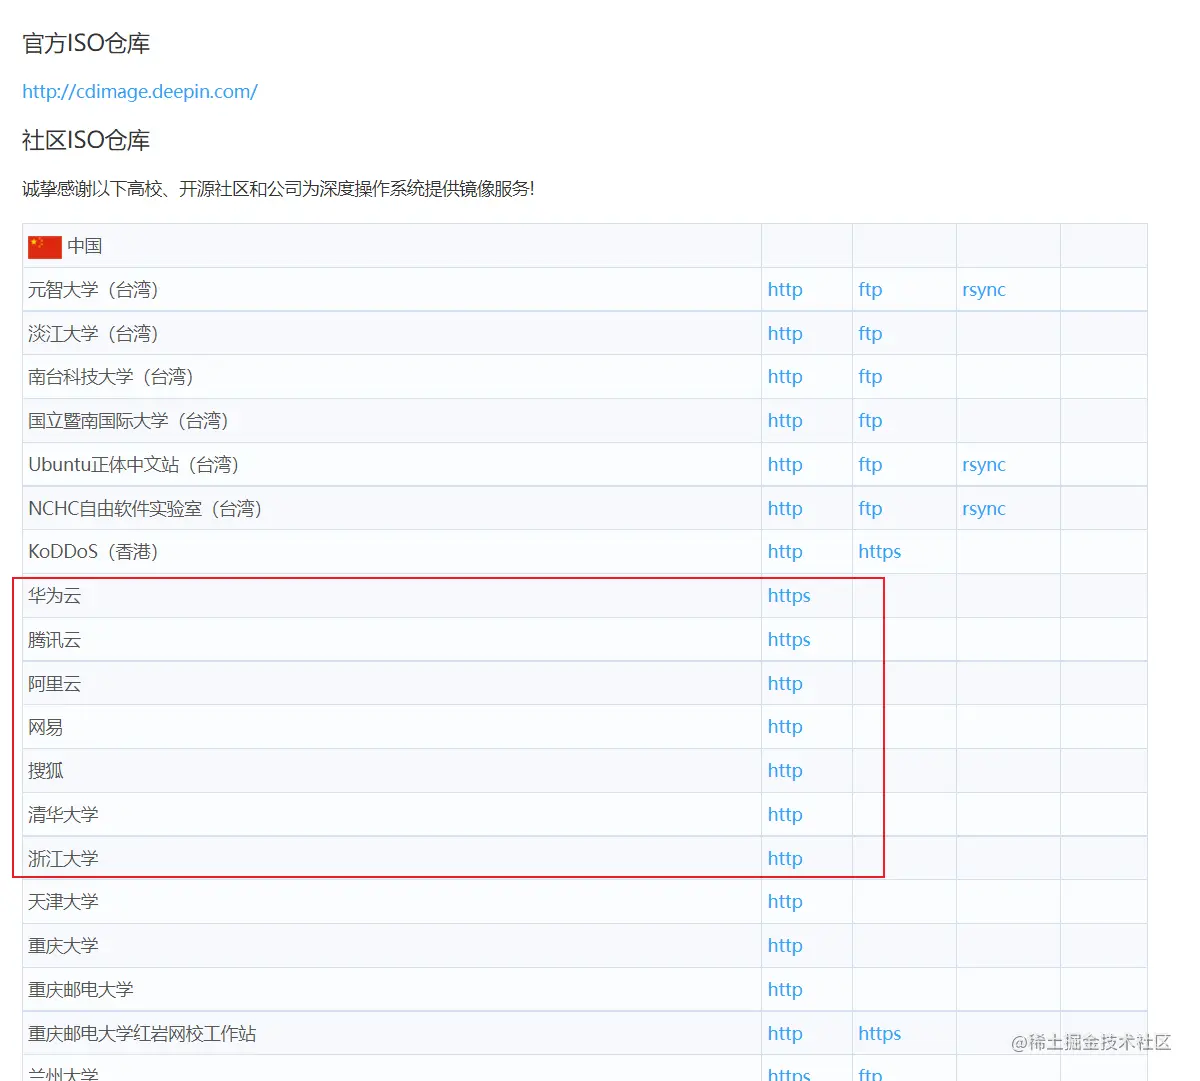Open the cdimage.deepin.com official ISO link
Screen dimensions: 1200x1081
coord(140,91)
